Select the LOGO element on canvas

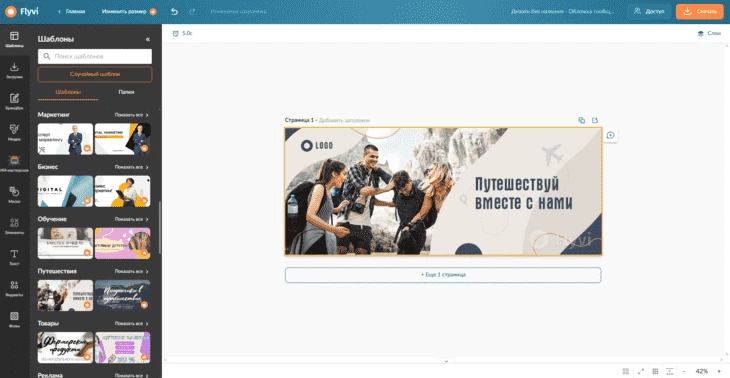317,146
